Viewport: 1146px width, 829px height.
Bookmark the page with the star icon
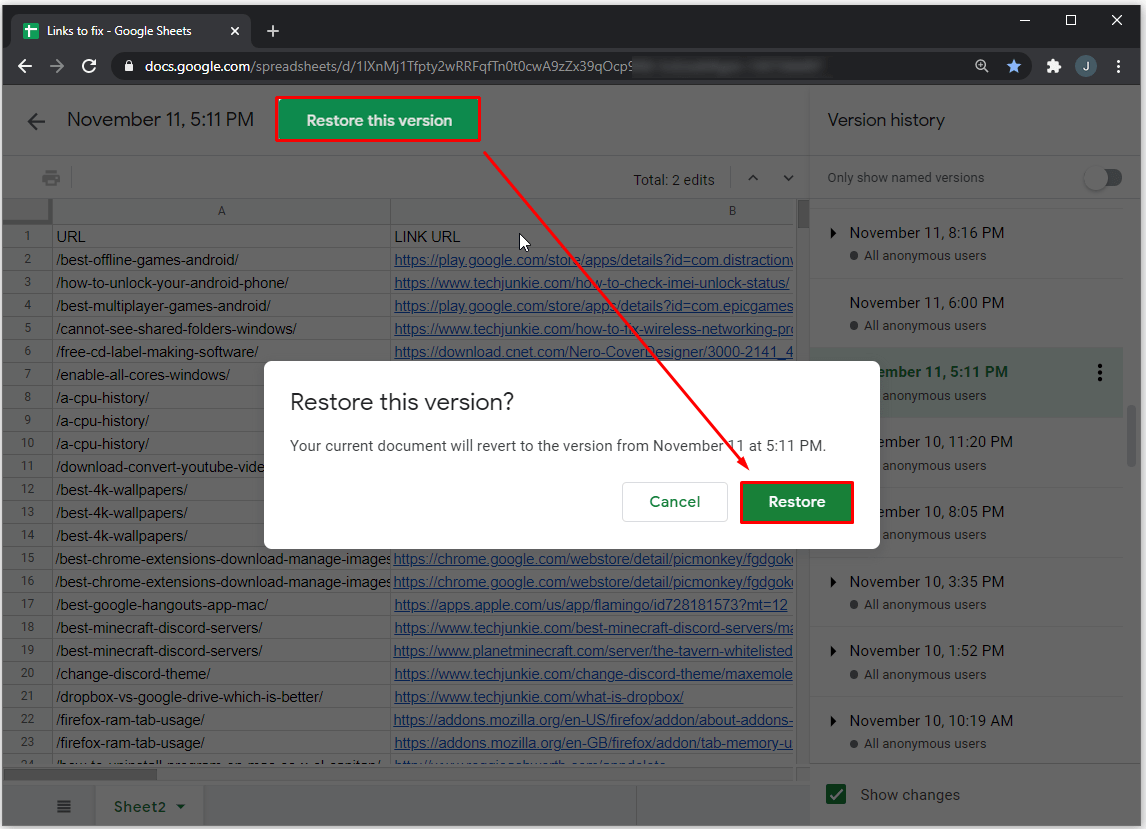[1014, 67]
